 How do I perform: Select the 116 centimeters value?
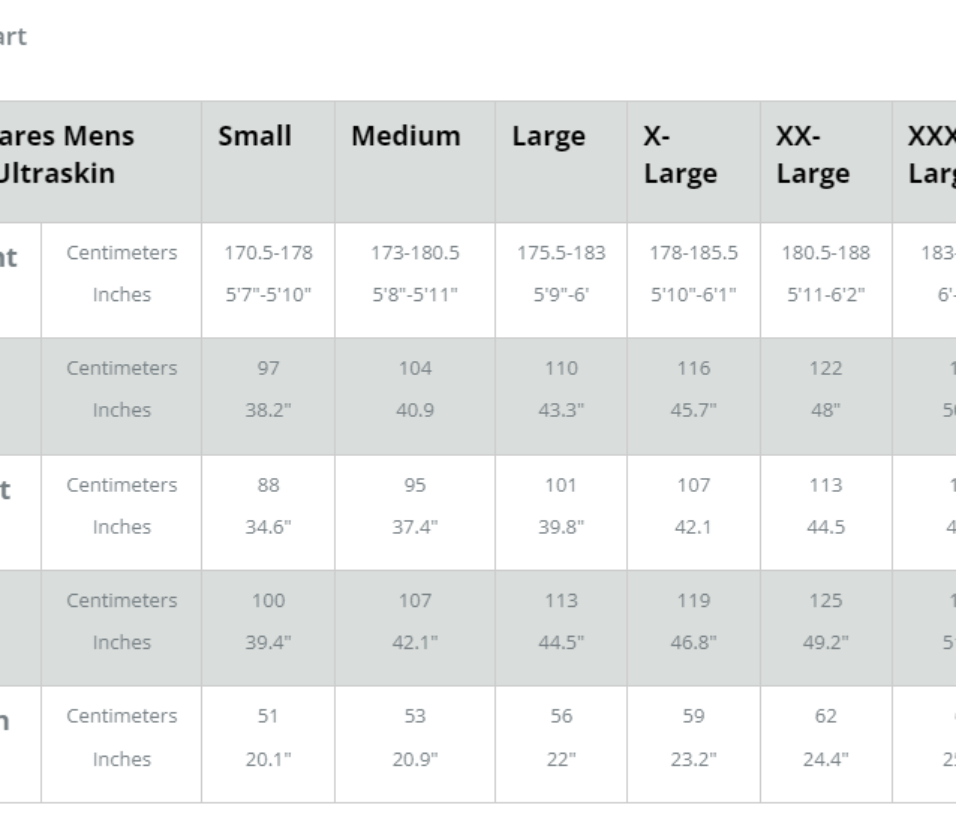point(694,368)
